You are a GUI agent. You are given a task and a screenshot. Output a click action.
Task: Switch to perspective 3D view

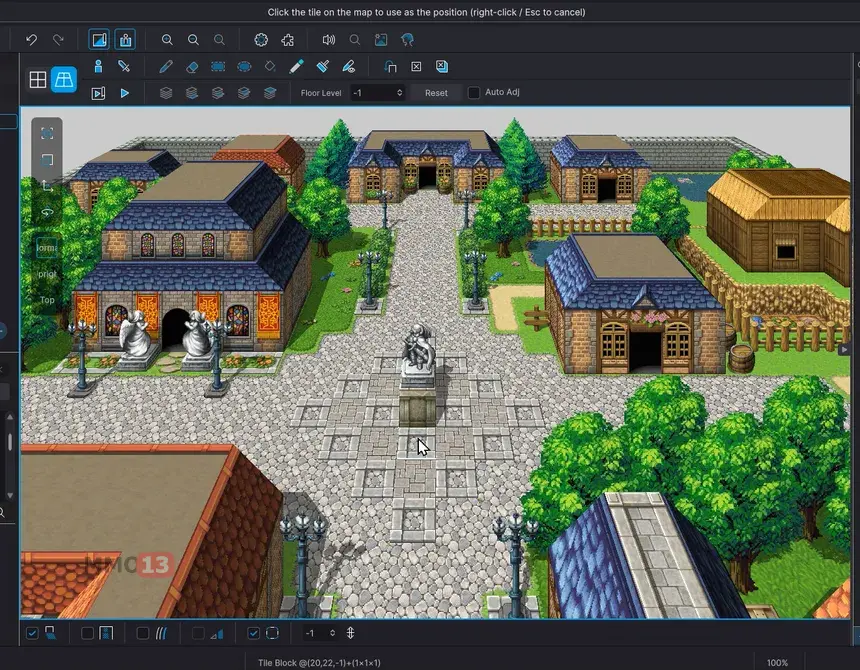64,80
